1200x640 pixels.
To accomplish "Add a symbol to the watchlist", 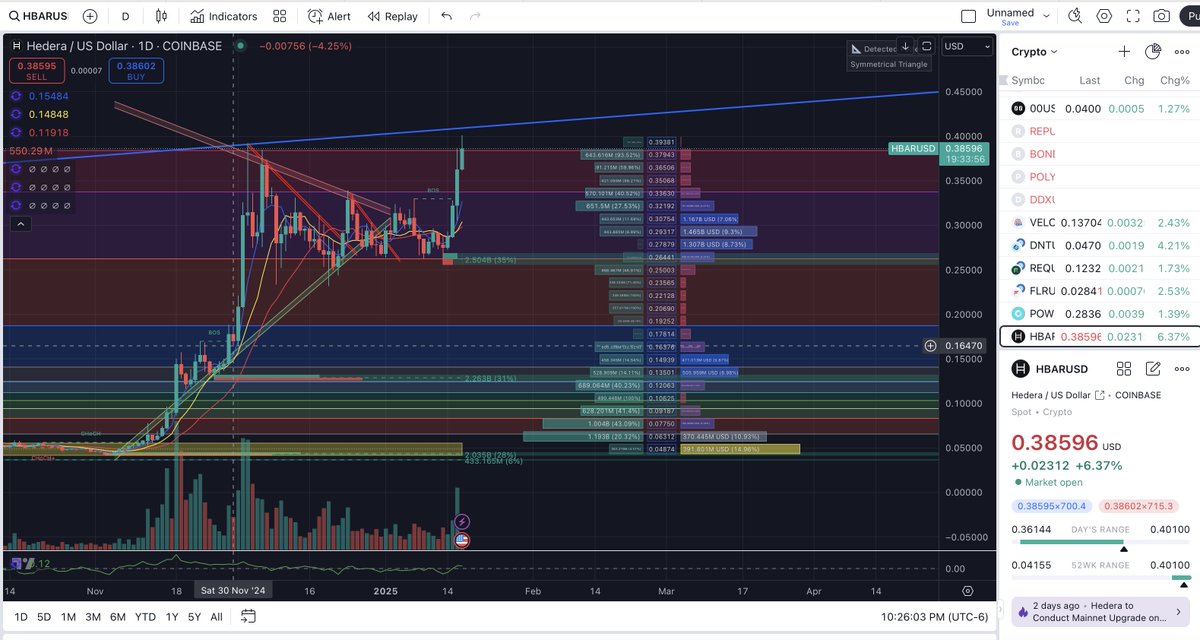I will 1124,51.
